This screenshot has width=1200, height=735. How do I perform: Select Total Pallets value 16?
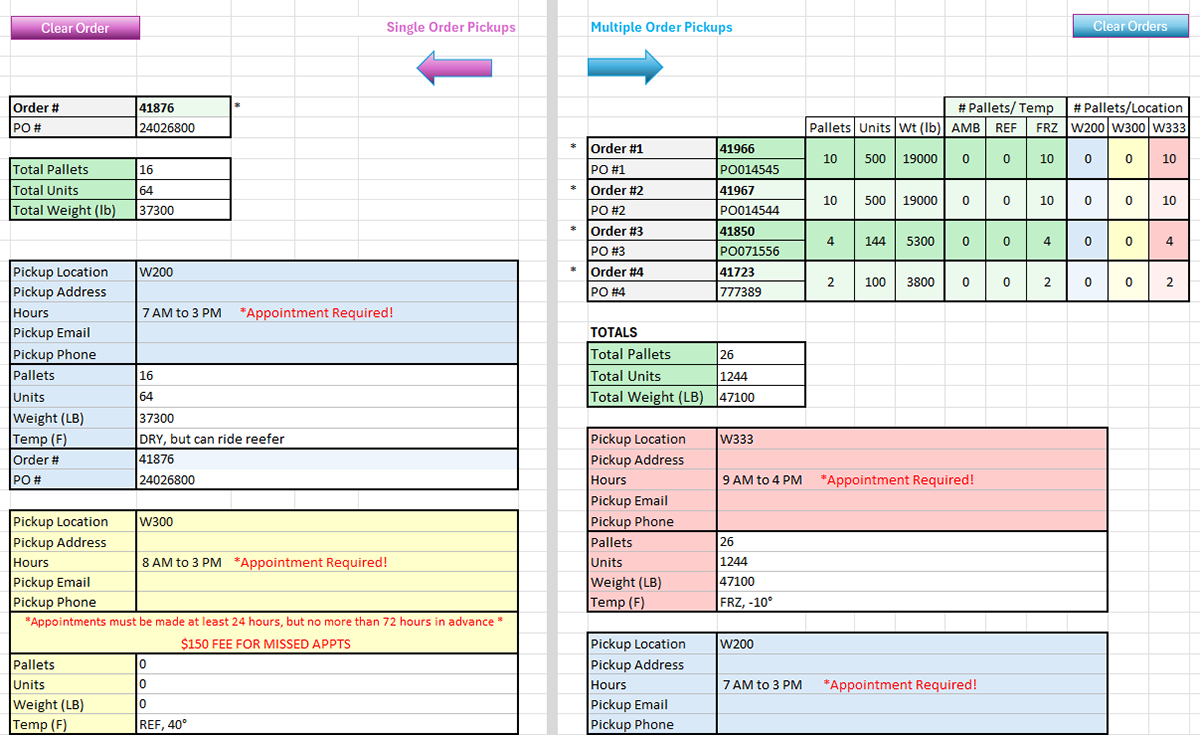[x=183, y=169]
